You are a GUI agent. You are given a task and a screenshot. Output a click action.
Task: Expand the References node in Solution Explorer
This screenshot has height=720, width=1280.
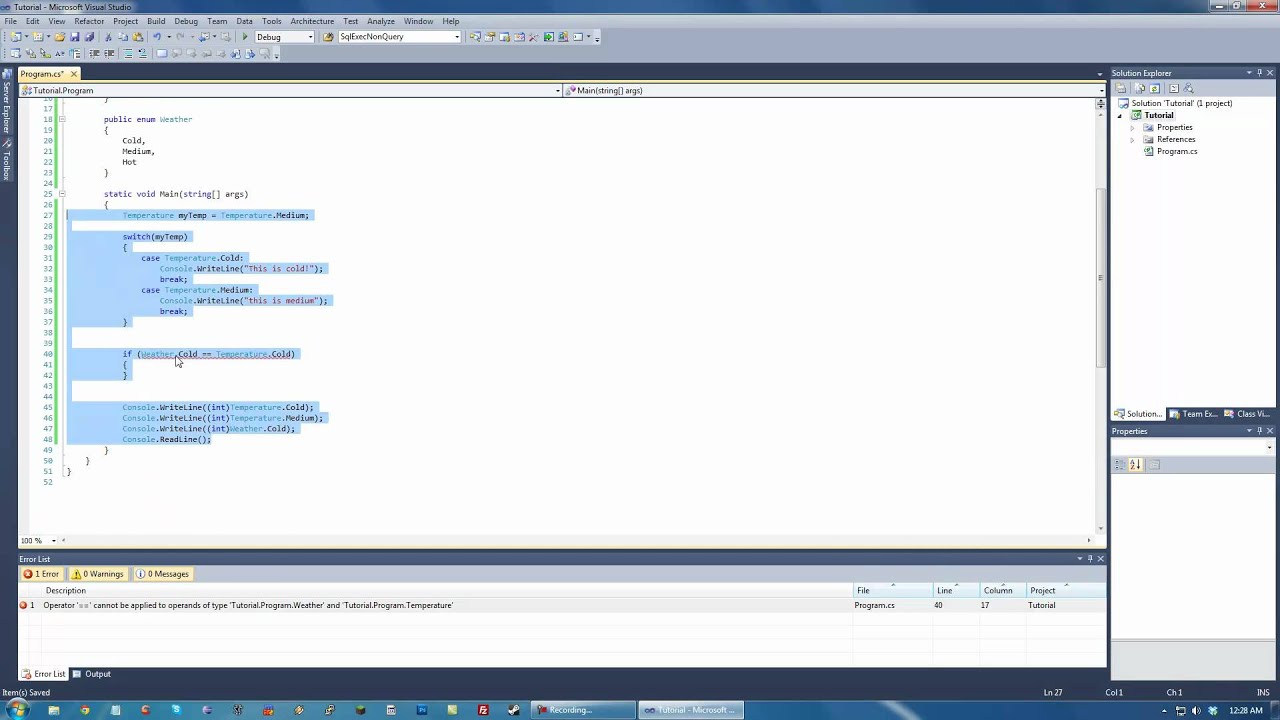click(1133, 140)
